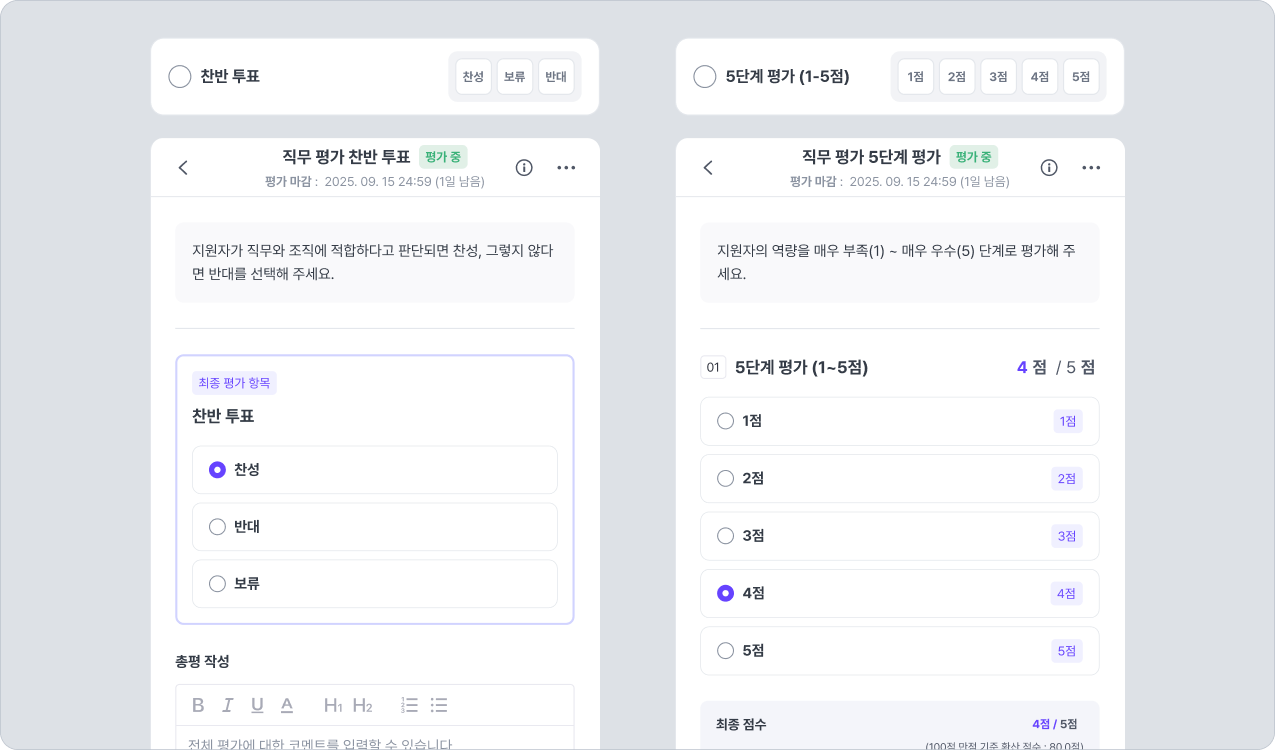Click the 3점 chip in top card
Viewport: 1275px width, 750px height.
coord(998,76)
